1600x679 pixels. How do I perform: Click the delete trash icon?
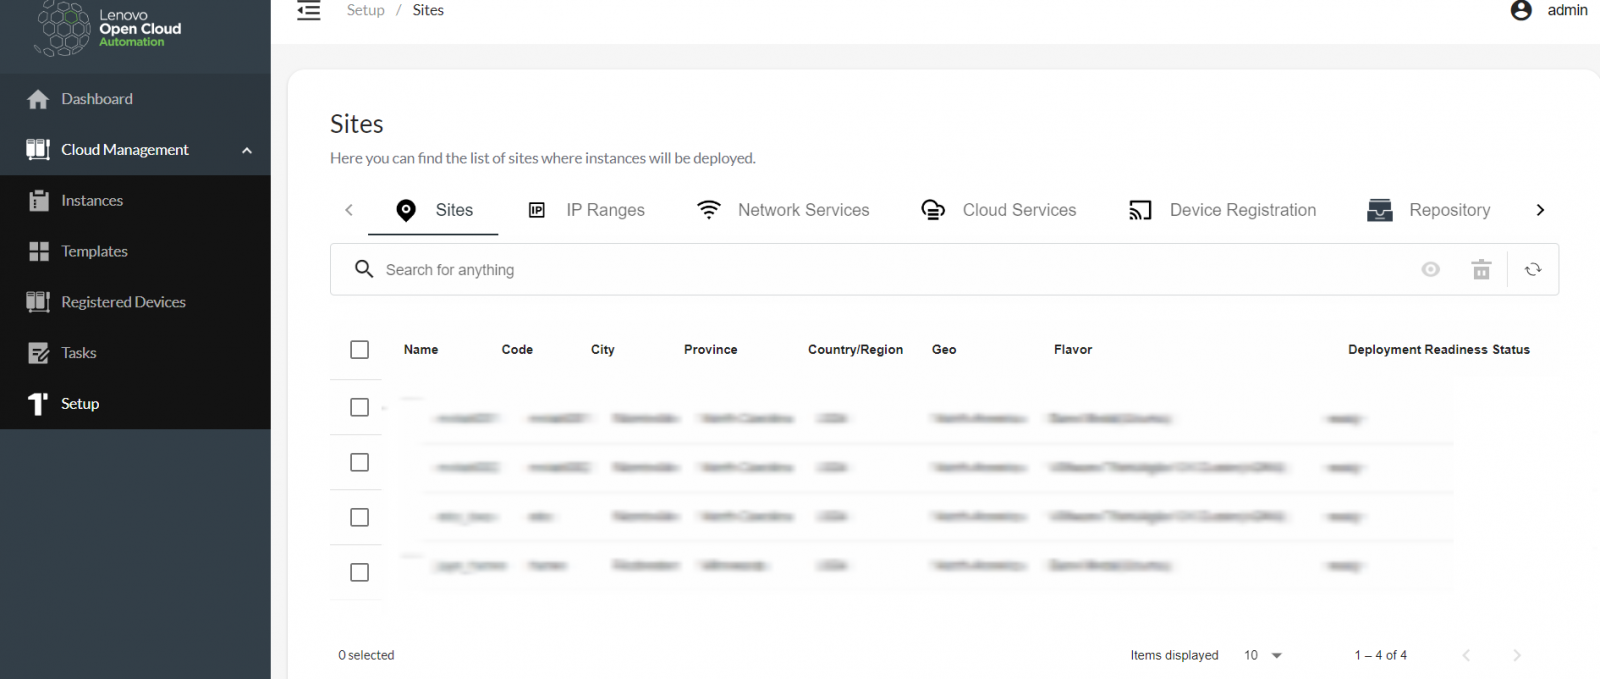[x=1482, y=269]
